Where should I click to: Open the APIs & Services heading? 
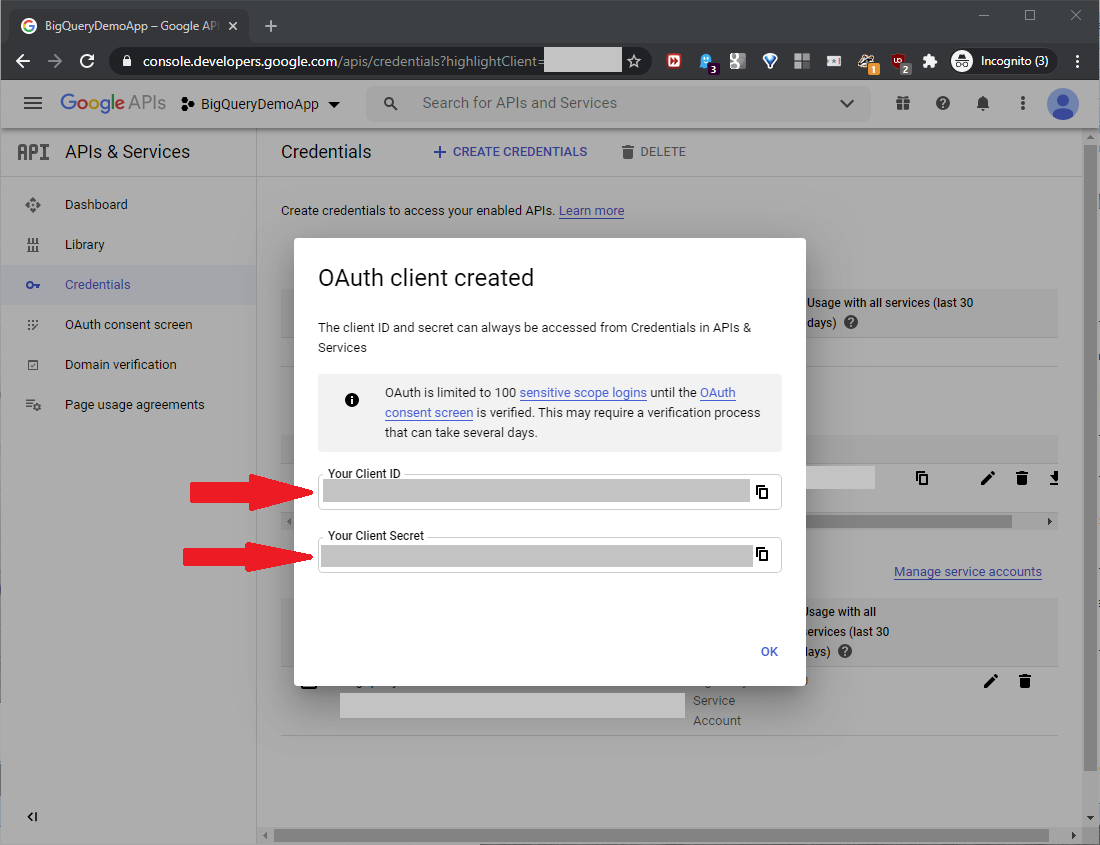coord(128,152)
